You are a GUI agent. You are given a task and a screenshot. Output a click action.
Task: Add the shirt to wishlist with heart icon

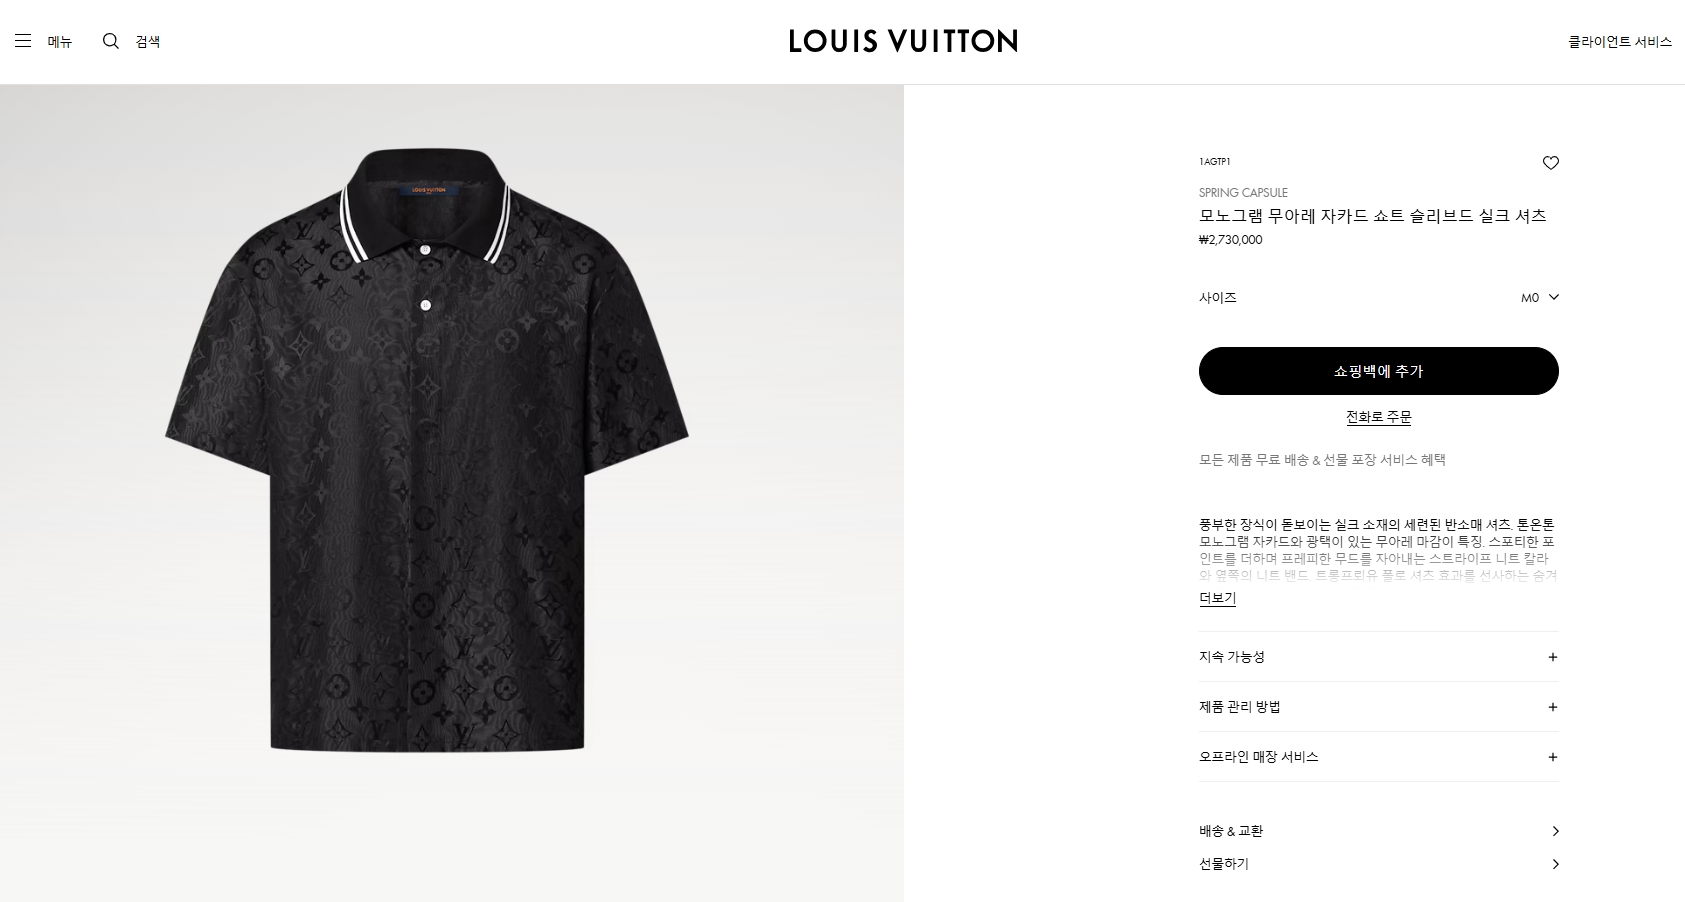coord(1550,163)
